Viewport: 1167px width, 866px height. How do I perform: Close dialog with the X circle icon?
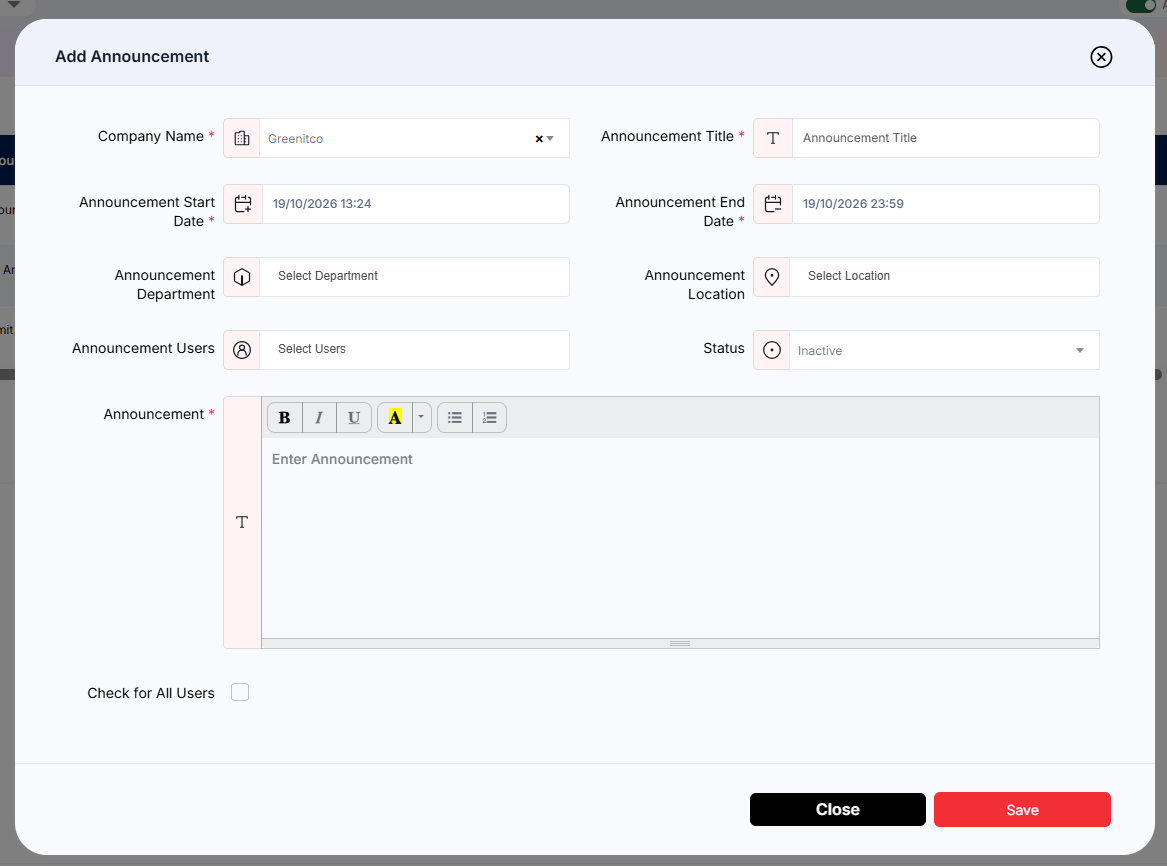[x=1101, y=57]
